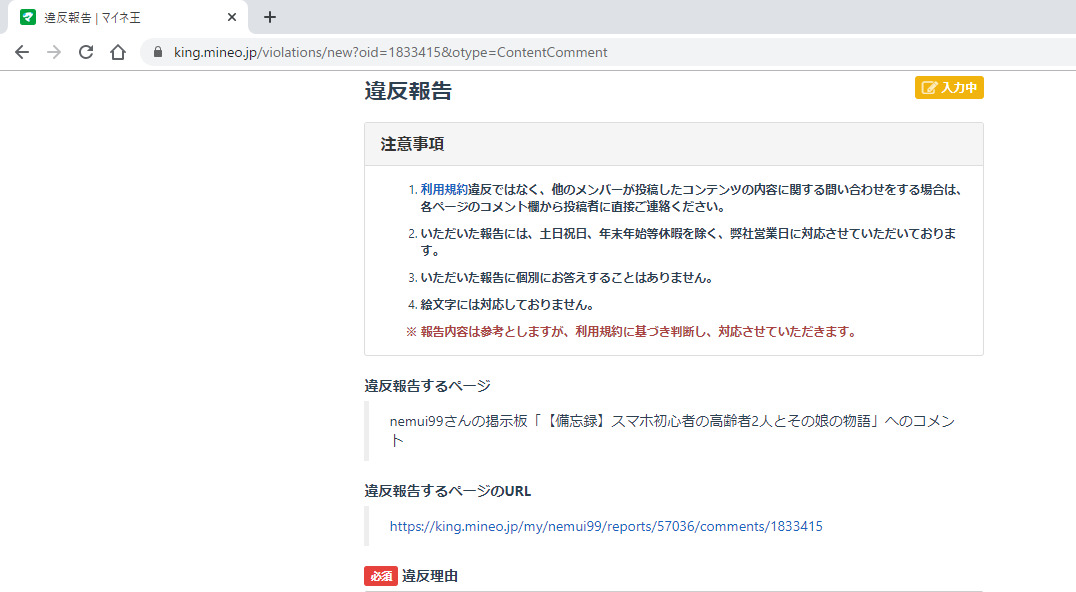1076x592 pixels.
Task: Click the browser back arrow
Action: pos(22,52)
